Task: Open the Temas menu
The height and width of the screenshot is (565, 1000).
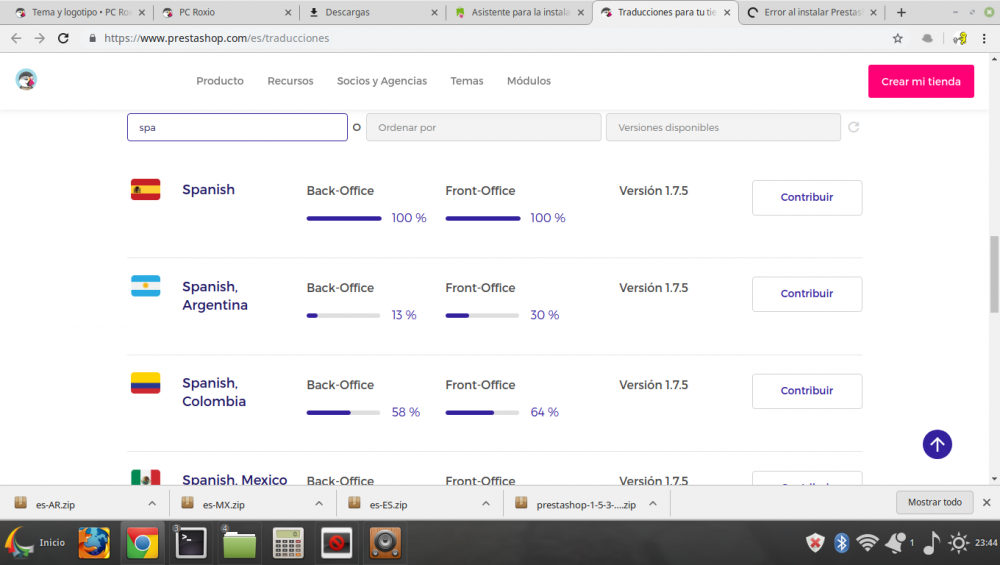Action: click(x=467, y=81)
